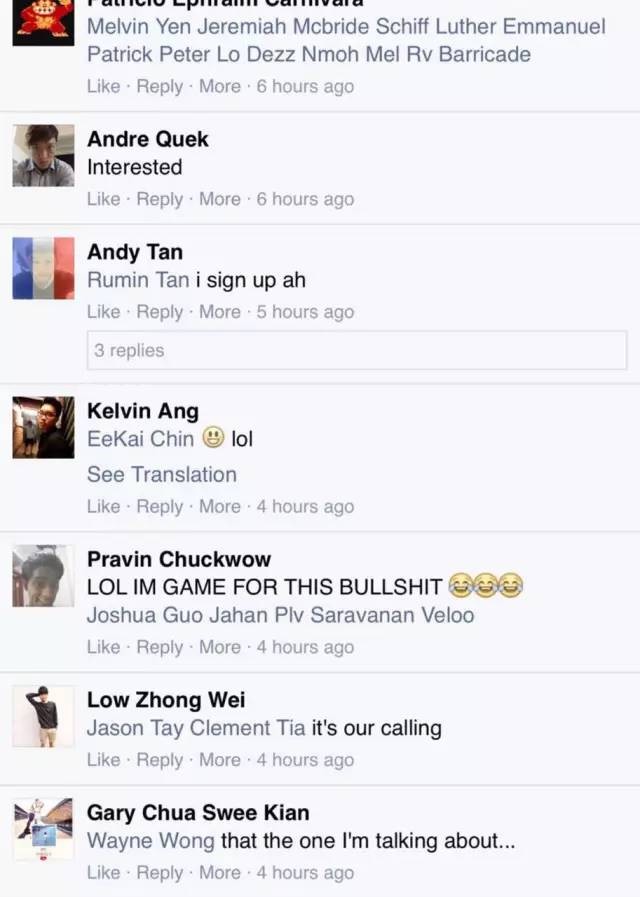This screenshot has width=640, height=897.
Task: Reply to Gary Chua Swee Kian's comment
Action: click(x=160, y=872)
